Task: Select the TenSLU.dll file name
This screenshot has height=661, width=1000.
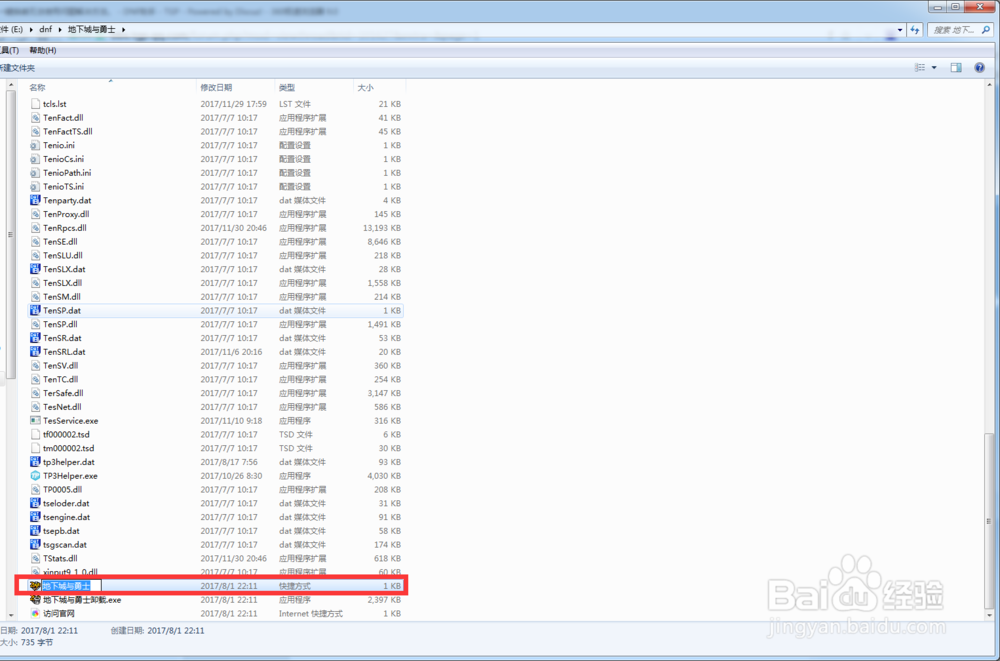Action: click(63, 255)
